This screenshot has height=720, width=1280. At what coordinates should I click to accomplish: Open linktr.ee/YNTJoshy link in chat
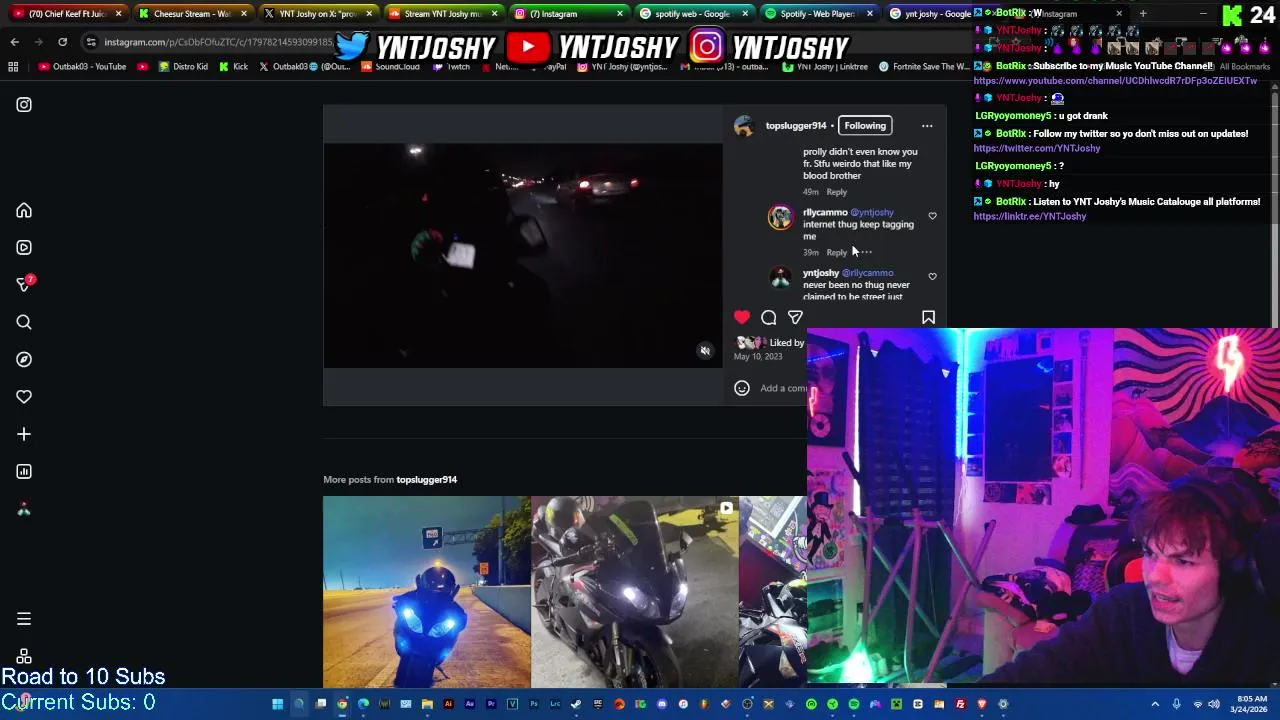[x=1029, y=216]
